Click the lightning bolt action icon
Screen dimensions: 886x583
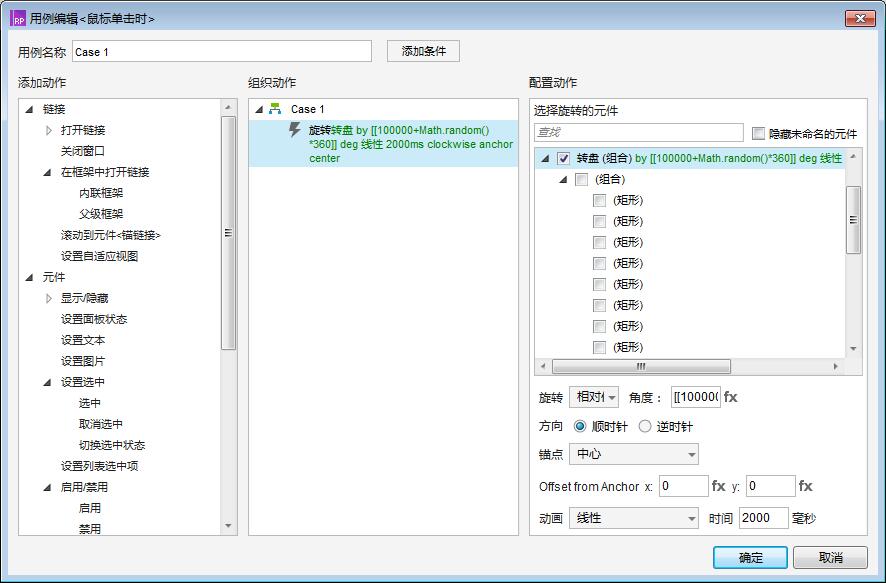click(x=294, y=130)
